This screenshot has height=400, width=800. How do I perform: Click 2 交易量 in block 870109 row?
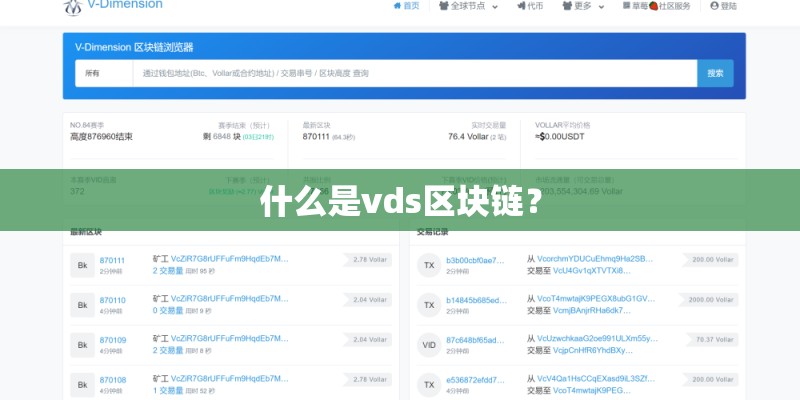pos(168,351)
